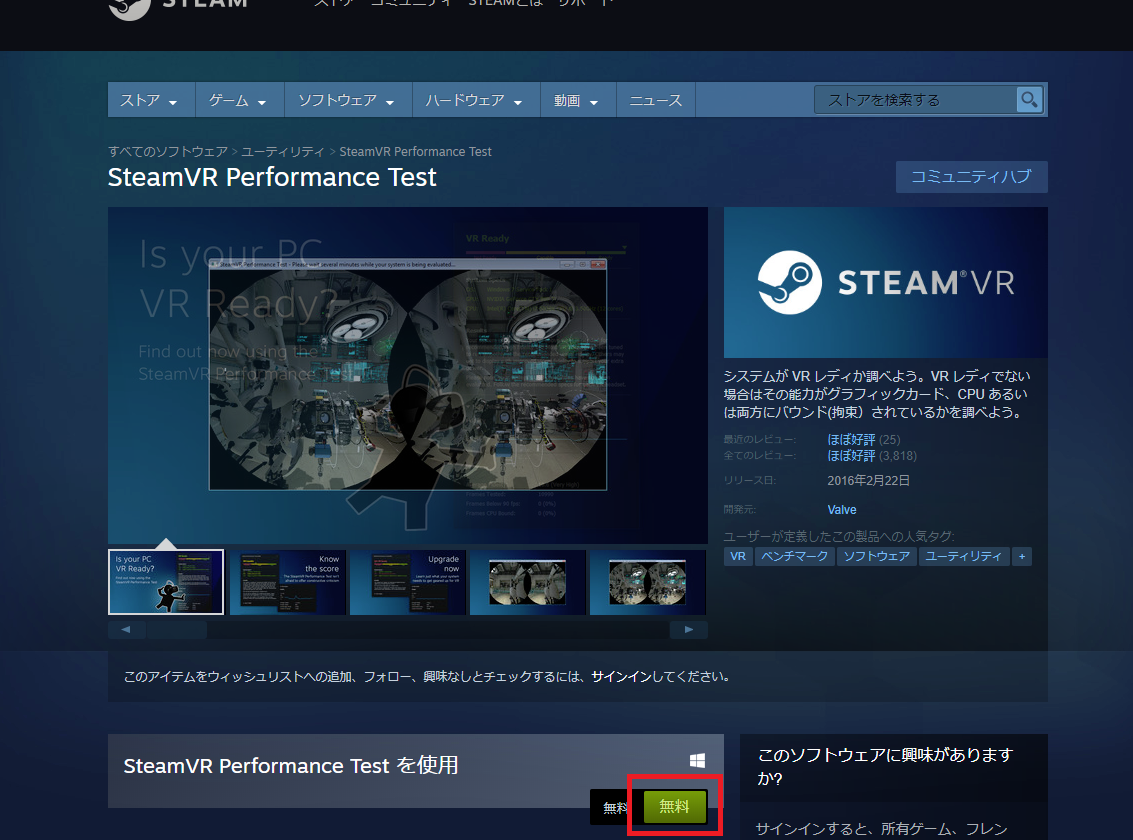Open the ゲーム dropdown menu
The image size is (1133, 840).
click(238, 100)
